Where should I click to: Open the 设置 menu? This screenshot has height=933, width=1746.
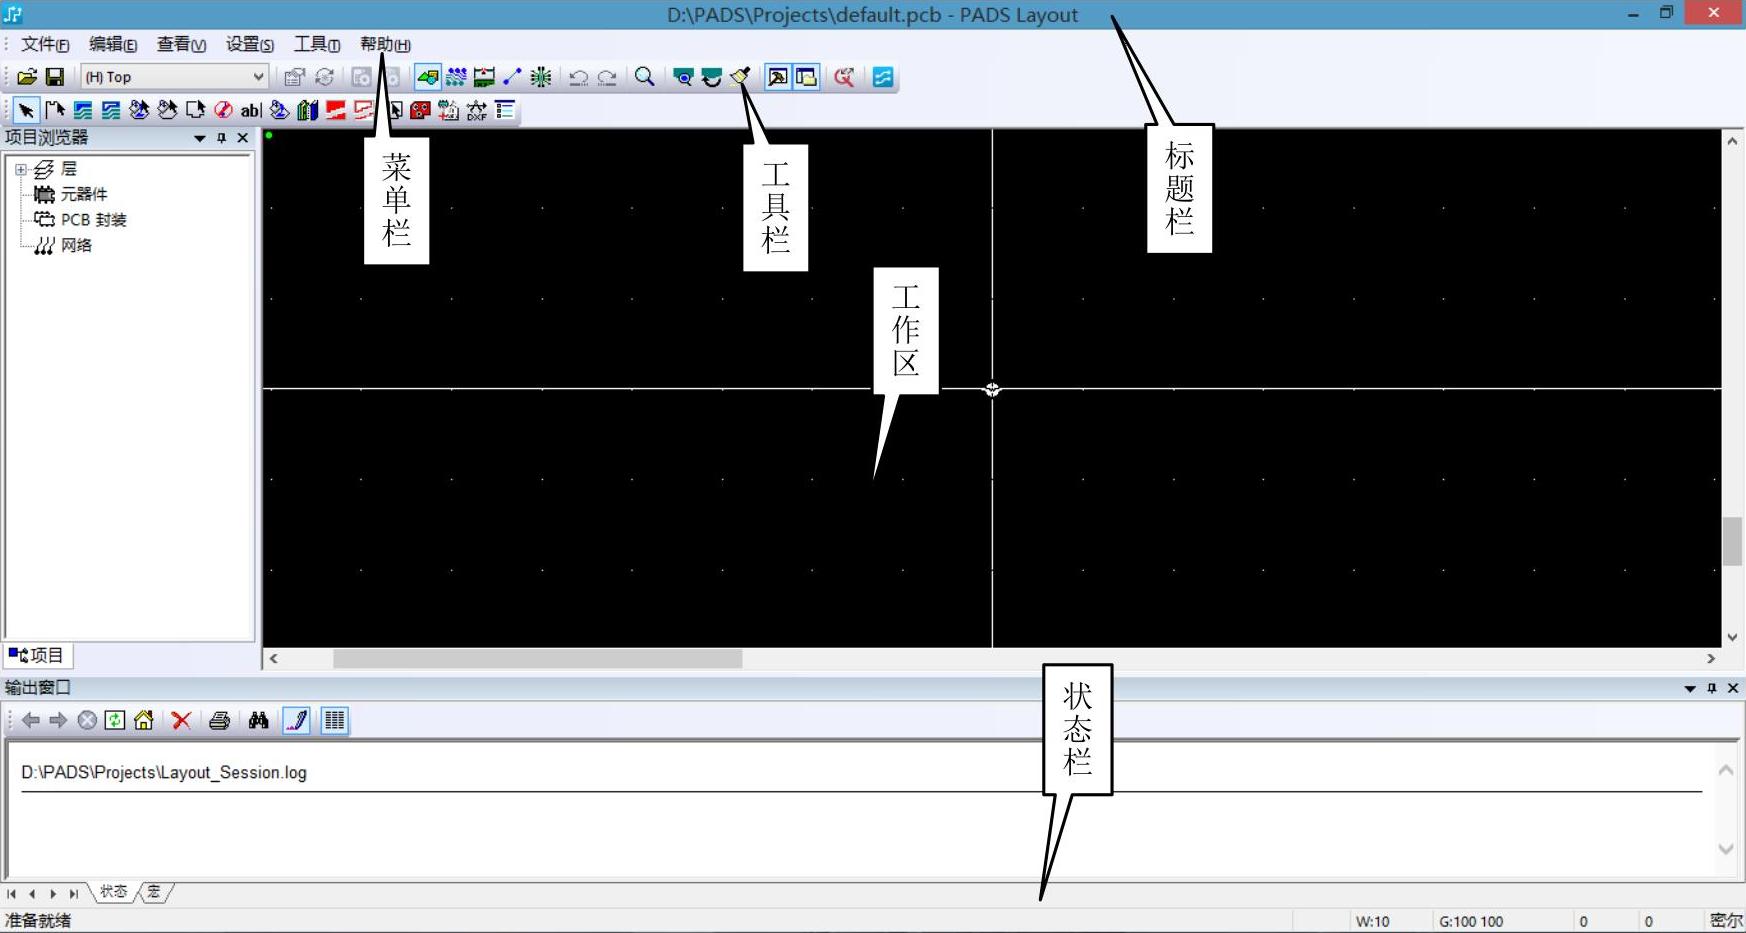[249, 44]
